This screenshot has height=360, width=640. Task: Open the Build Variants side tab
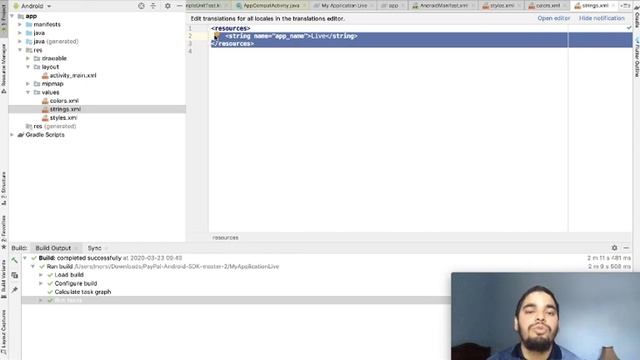[4, 279]
